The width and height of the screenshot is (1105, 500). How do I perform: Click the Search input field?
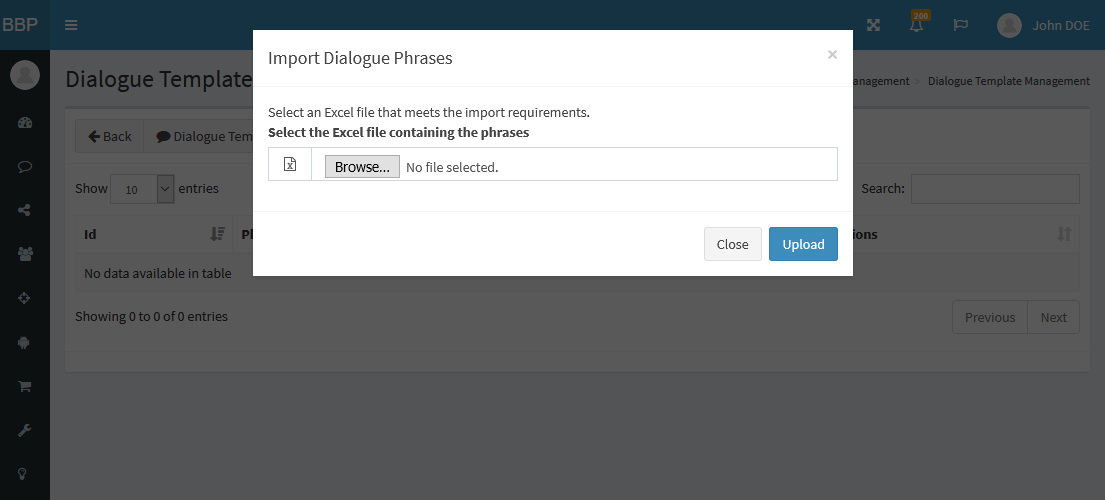click(x=995, y=189)
